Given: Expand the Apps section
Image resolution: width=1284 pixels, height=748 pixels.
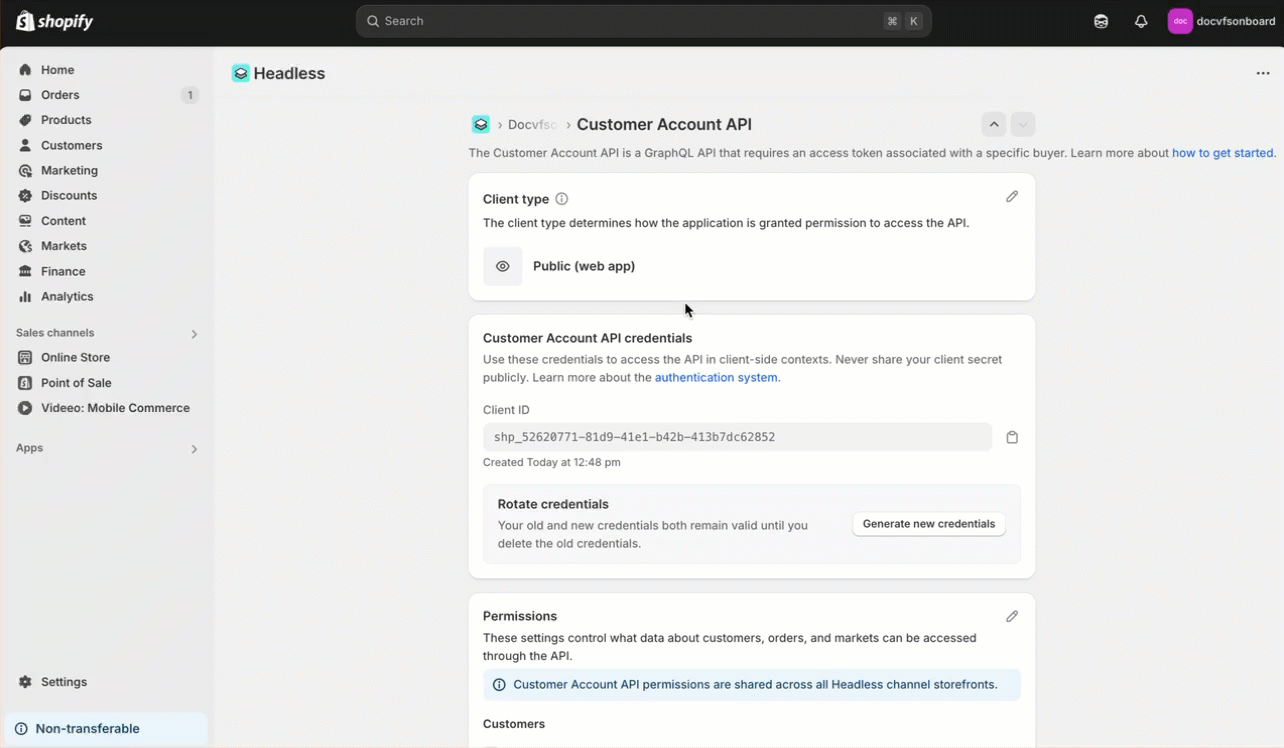Looking at the screenshot, I should pos(194,449).
